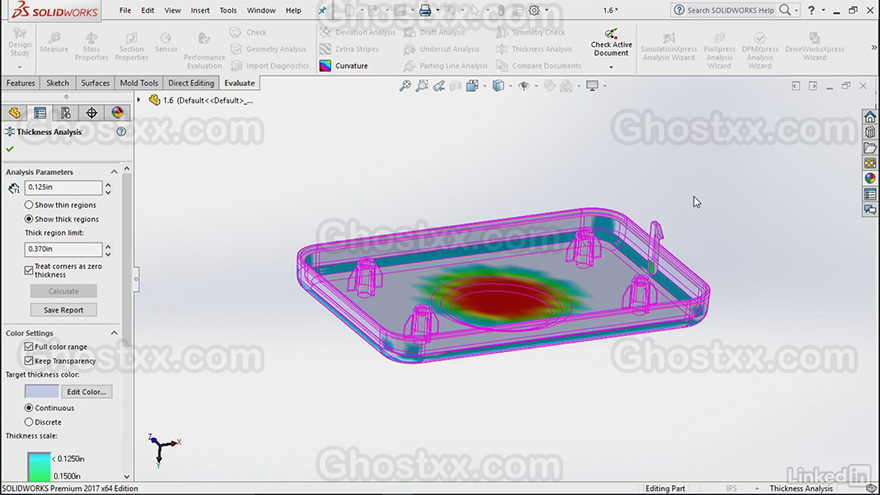Click the Save Report button
This screenshot has width=880, height=495.
tap(63, 310)
